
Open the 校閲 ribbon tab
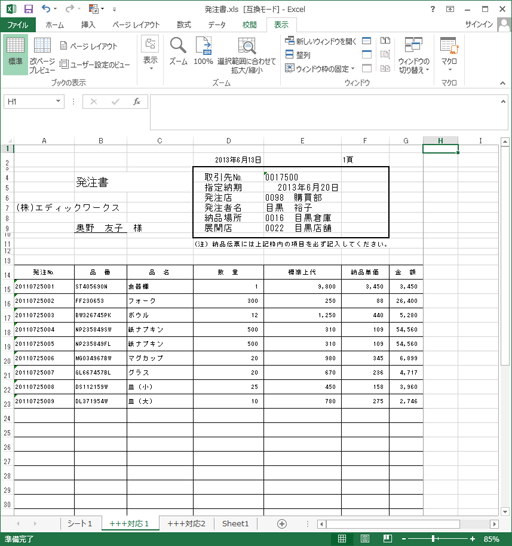[x=249, y=25]
